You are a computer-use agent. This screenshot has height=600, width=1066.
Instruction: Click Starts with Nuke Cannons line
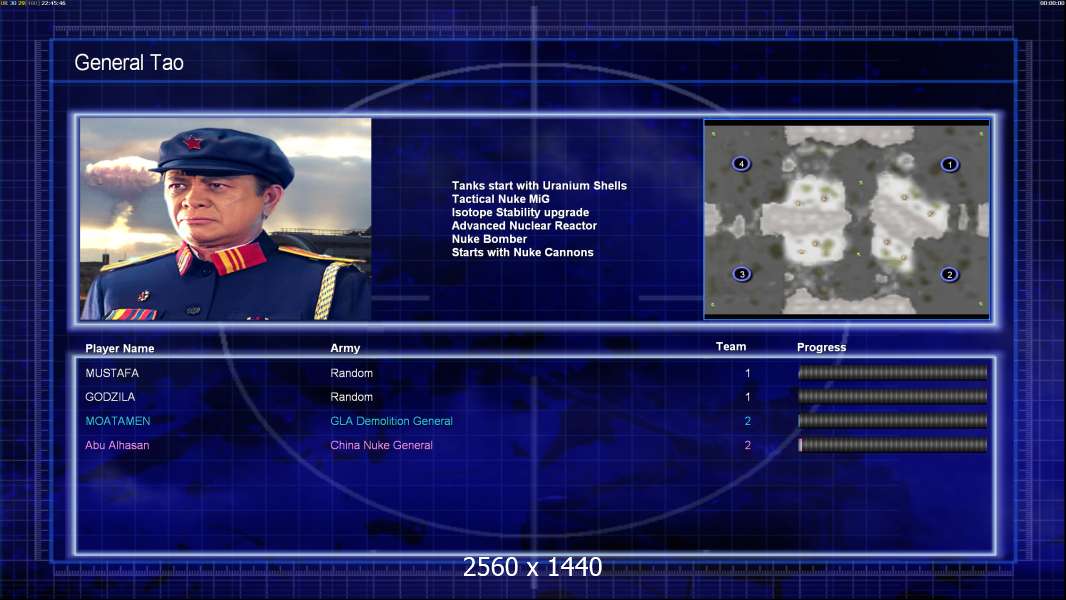522,252
